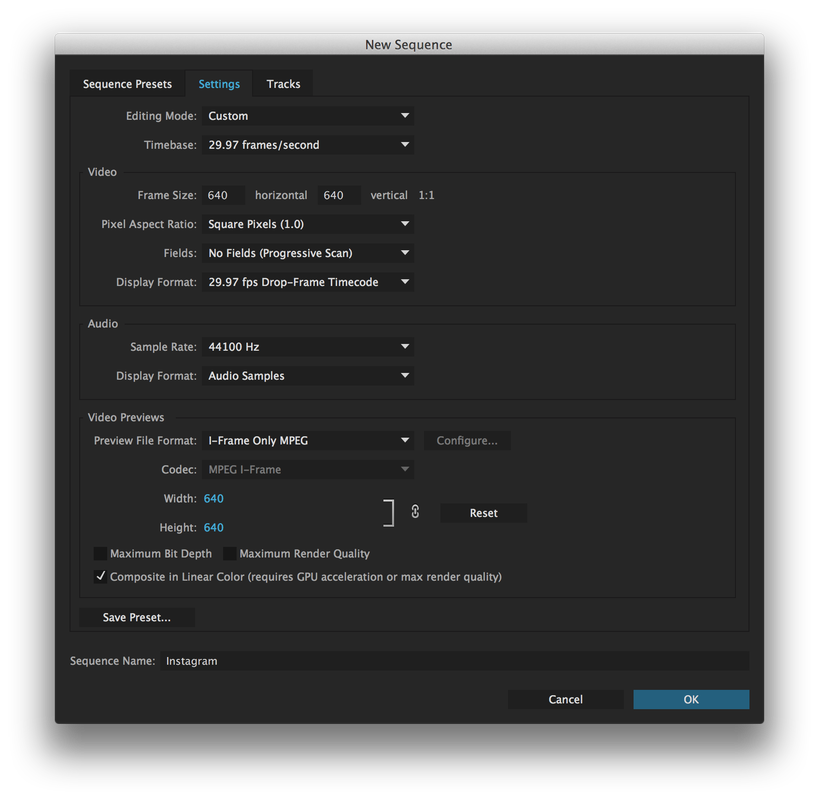
Task: Open the audio Display Format dropdown
Action: coord(308,376)
